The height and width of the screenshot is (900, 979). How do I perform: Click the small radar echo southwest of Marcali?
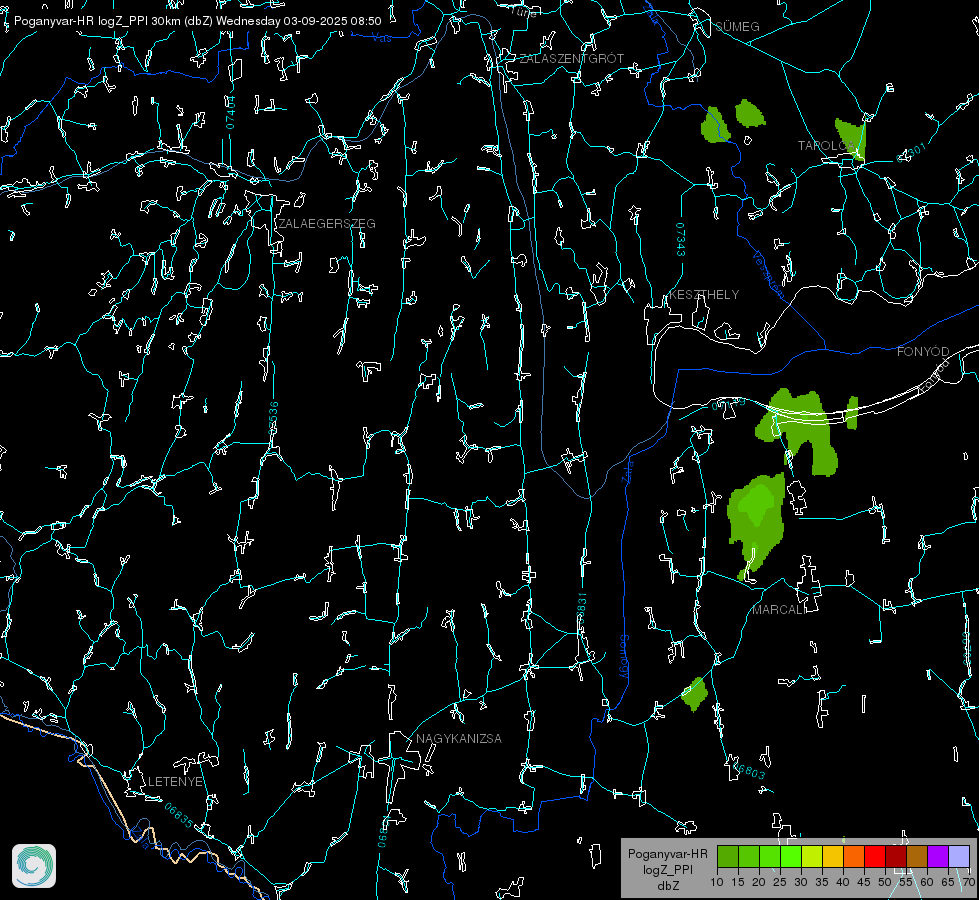click(694, 693)
